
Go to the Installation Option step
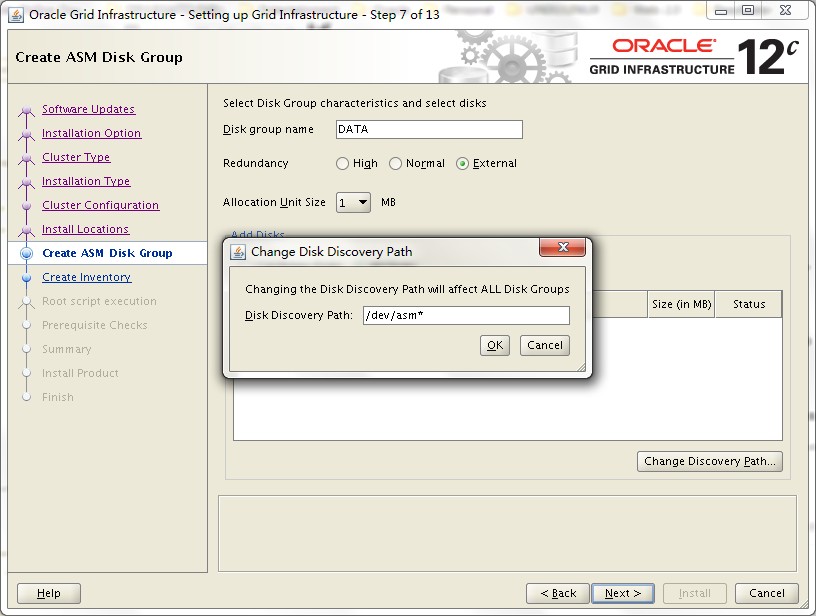click(92, 133)
